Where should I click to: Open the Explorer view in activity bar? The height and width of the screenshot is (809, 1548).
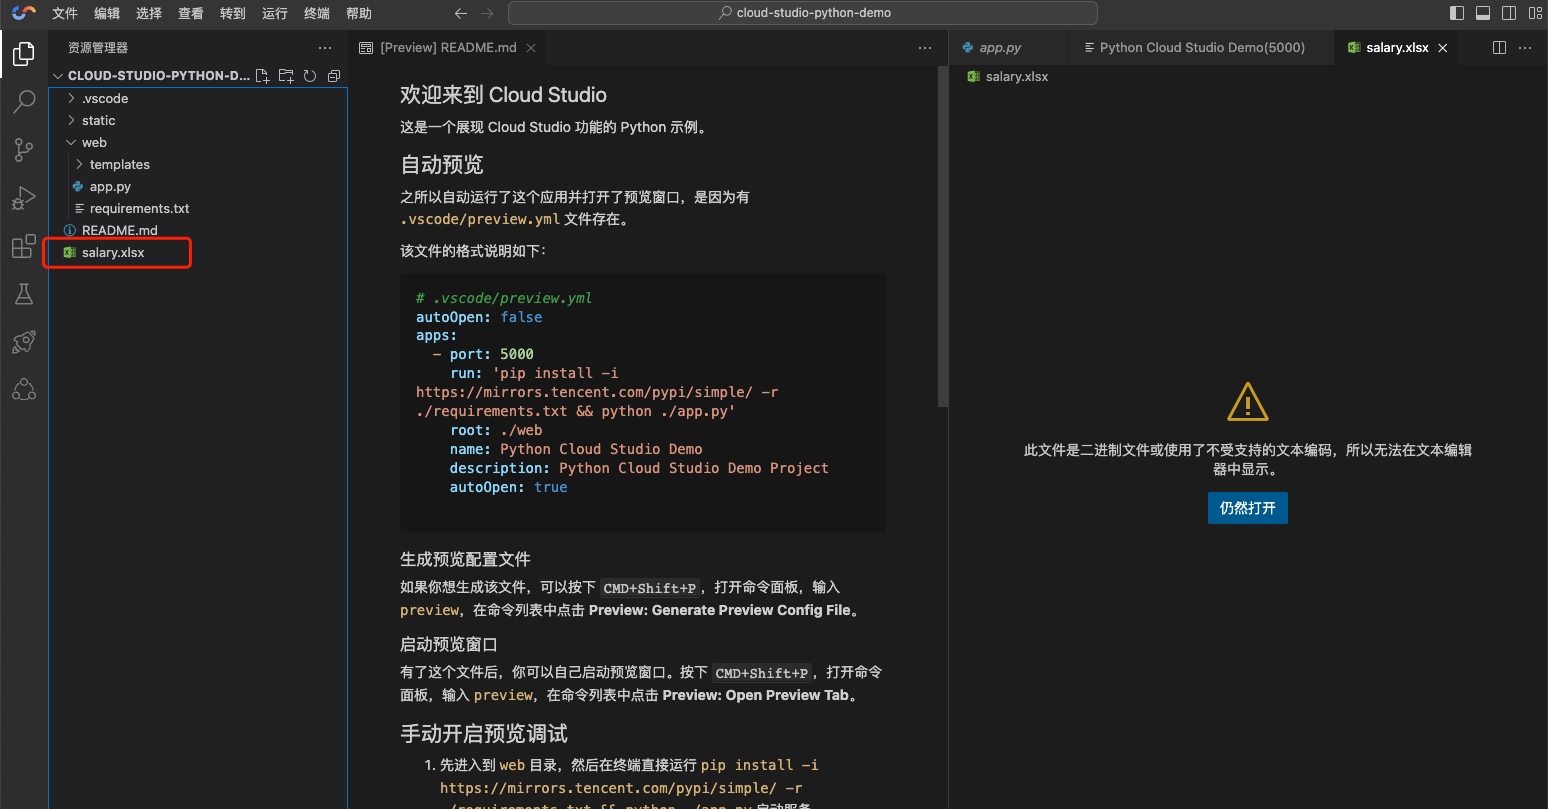pos(24,53)
